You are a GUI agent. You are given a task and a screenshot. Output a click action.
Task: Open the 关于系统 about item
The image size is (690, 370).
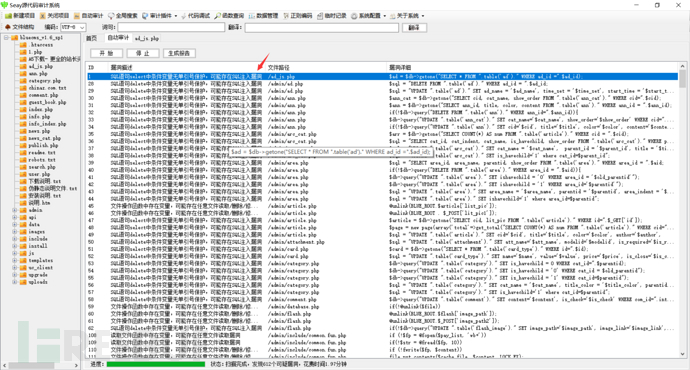[x=404, y=16]
